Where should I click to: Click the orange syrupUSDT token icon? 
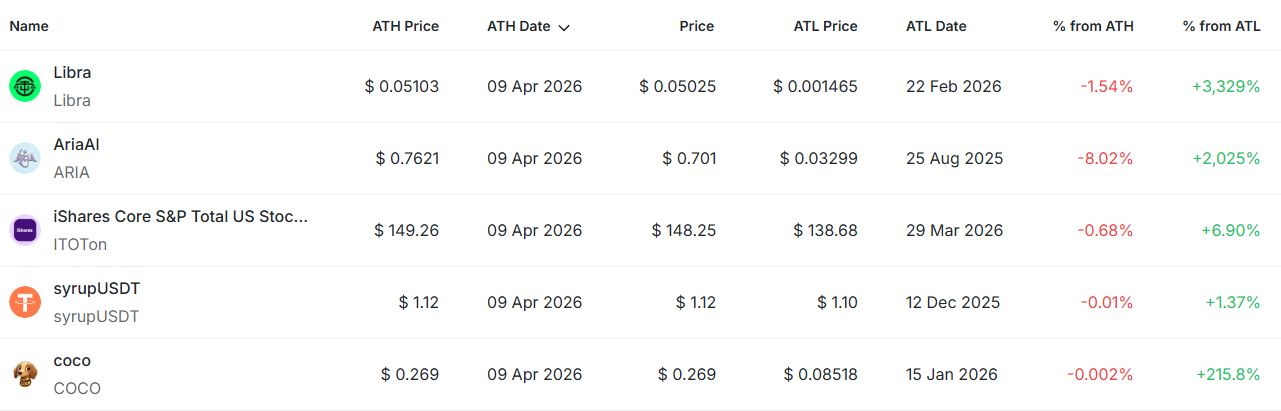(24, 303)
